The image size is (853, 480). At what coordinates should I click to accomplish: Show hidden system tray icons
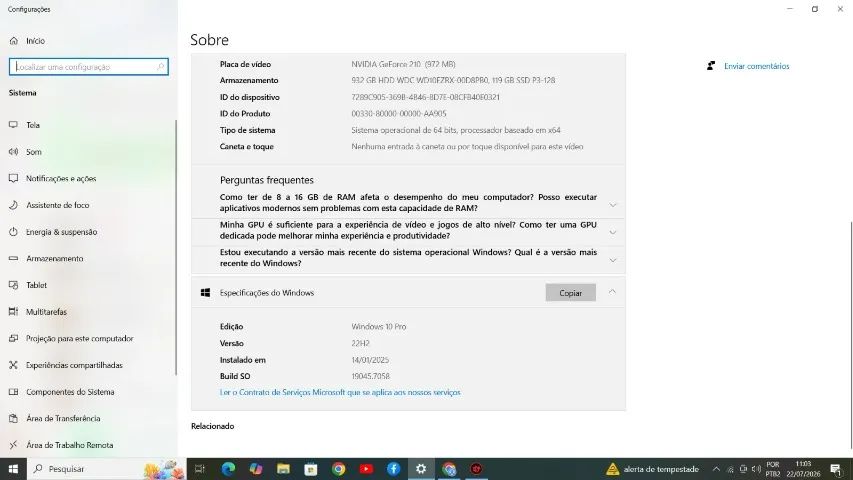[x=716, y=469]
